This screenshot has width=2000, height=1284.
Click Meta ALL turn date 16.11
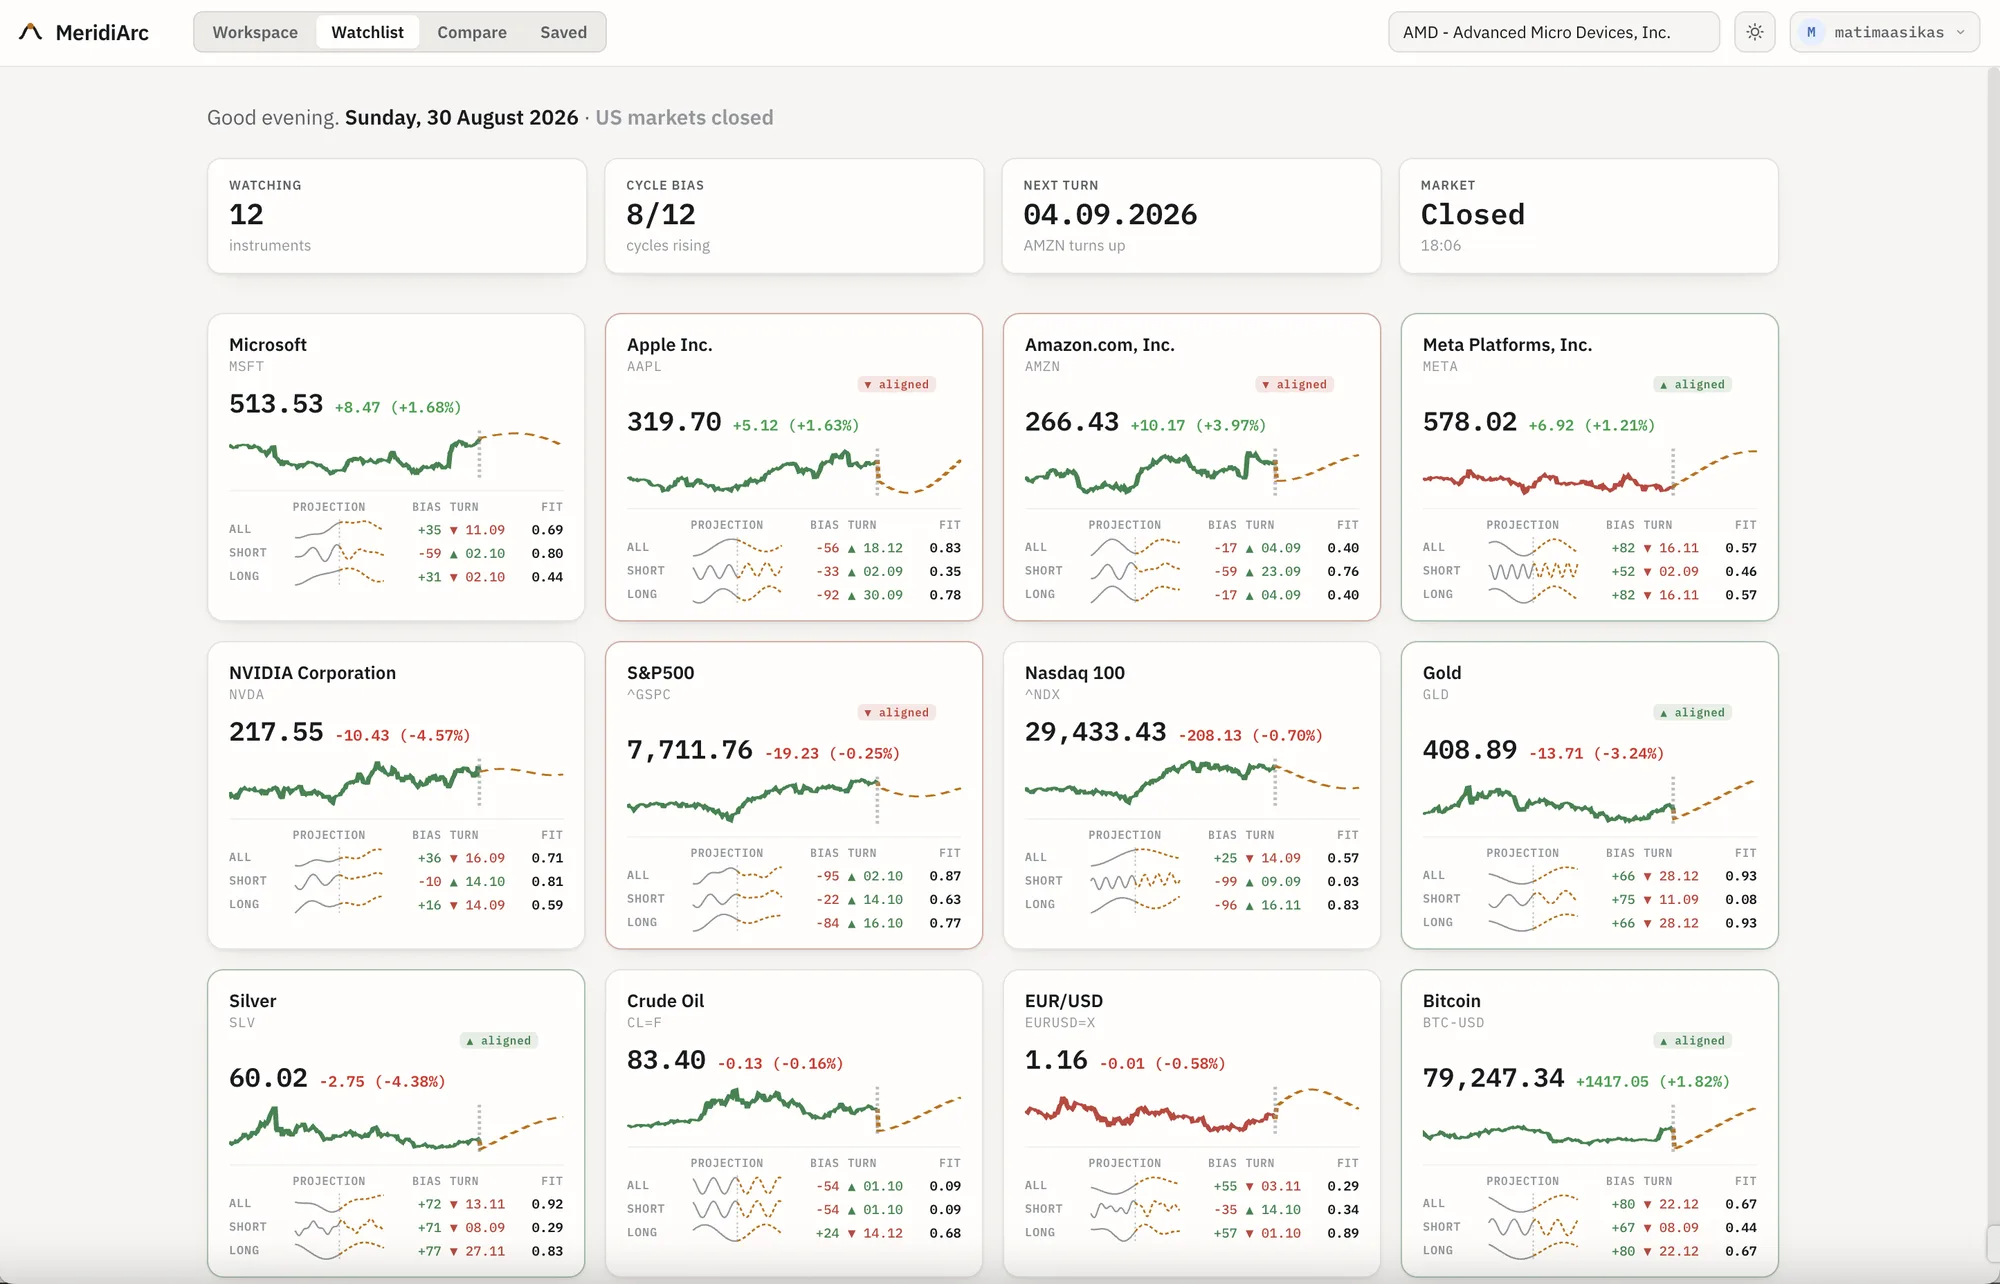(1679, 548)
